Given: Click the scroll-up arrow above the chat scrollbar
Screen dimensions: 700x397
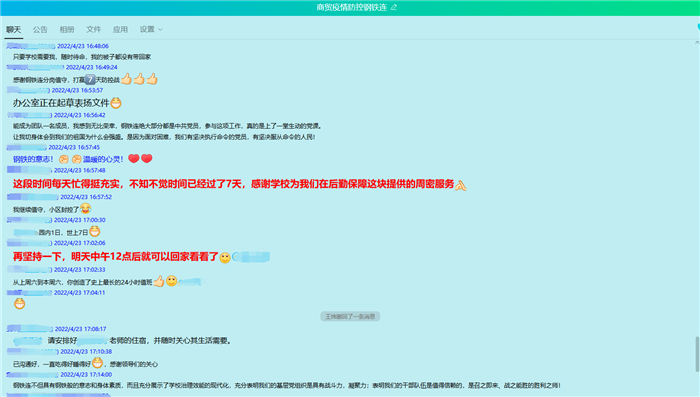Looking at the screenshot, I should 697,42.
